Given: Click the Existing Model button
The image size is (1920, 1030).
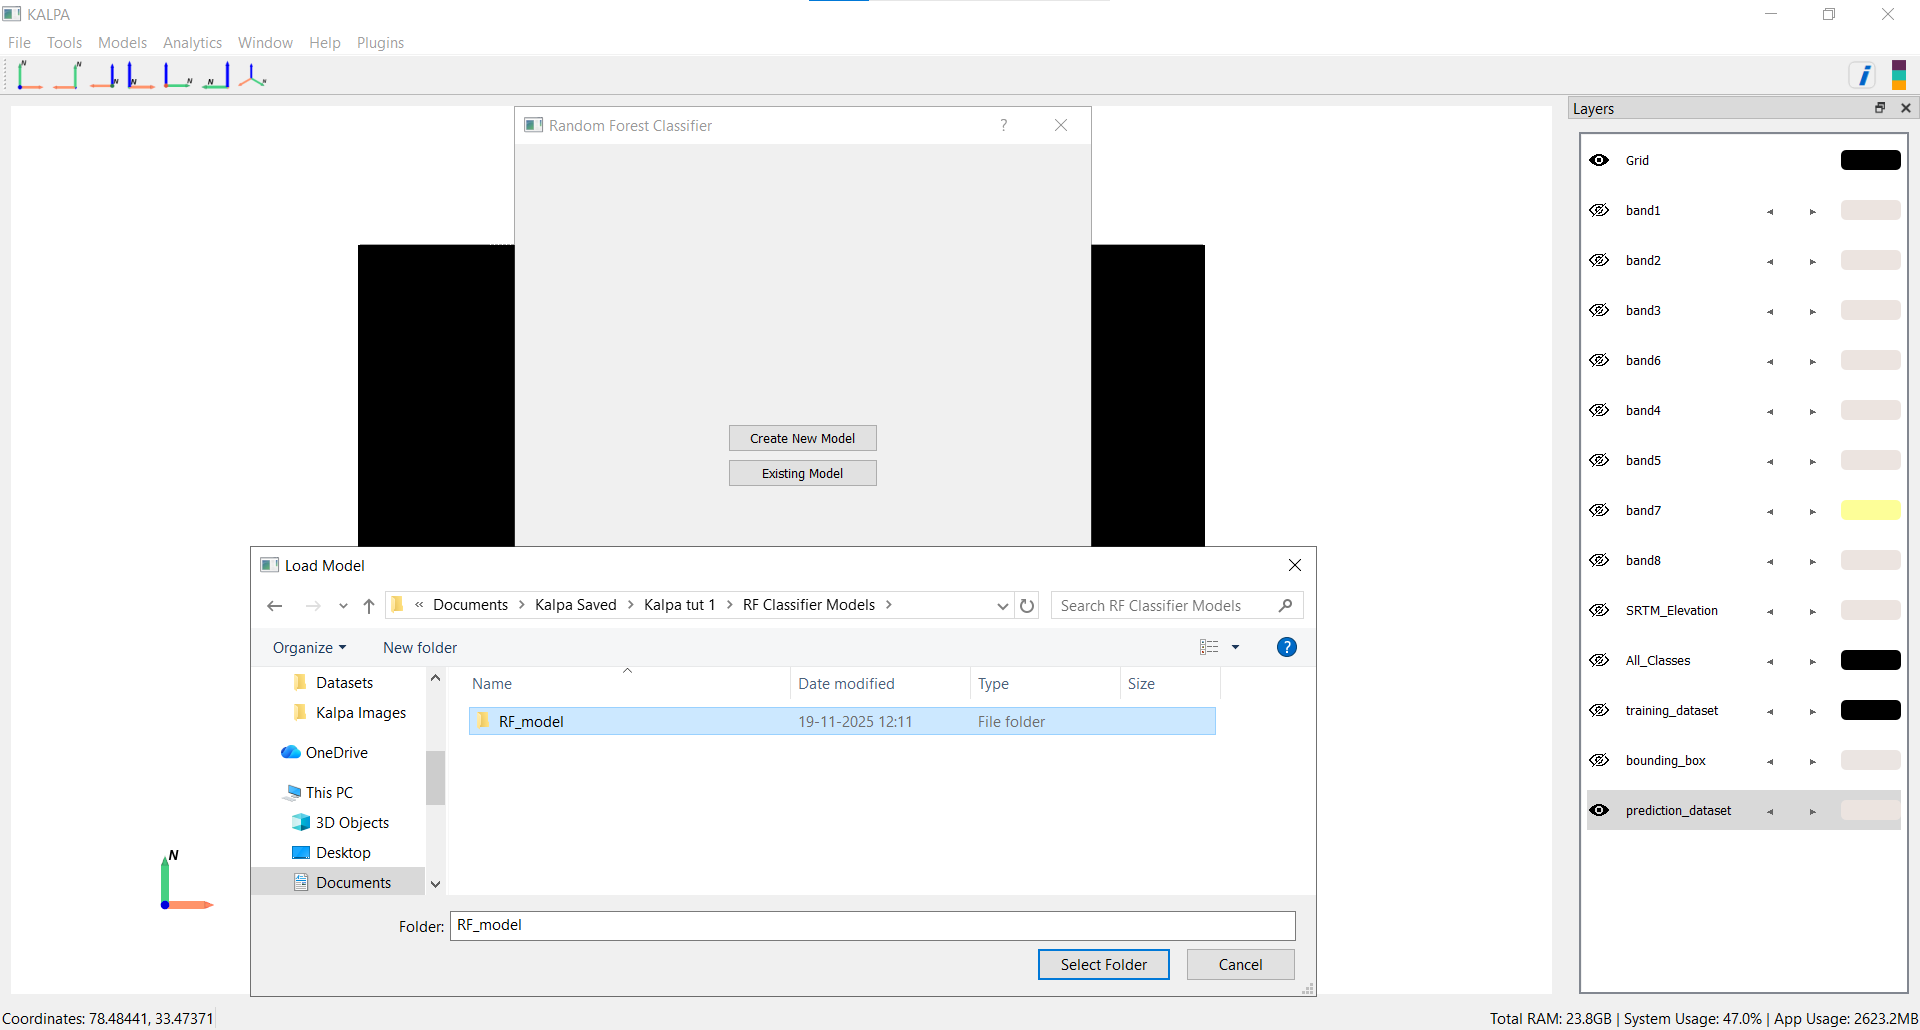Looking at the screenshot, I should point(802,473).
